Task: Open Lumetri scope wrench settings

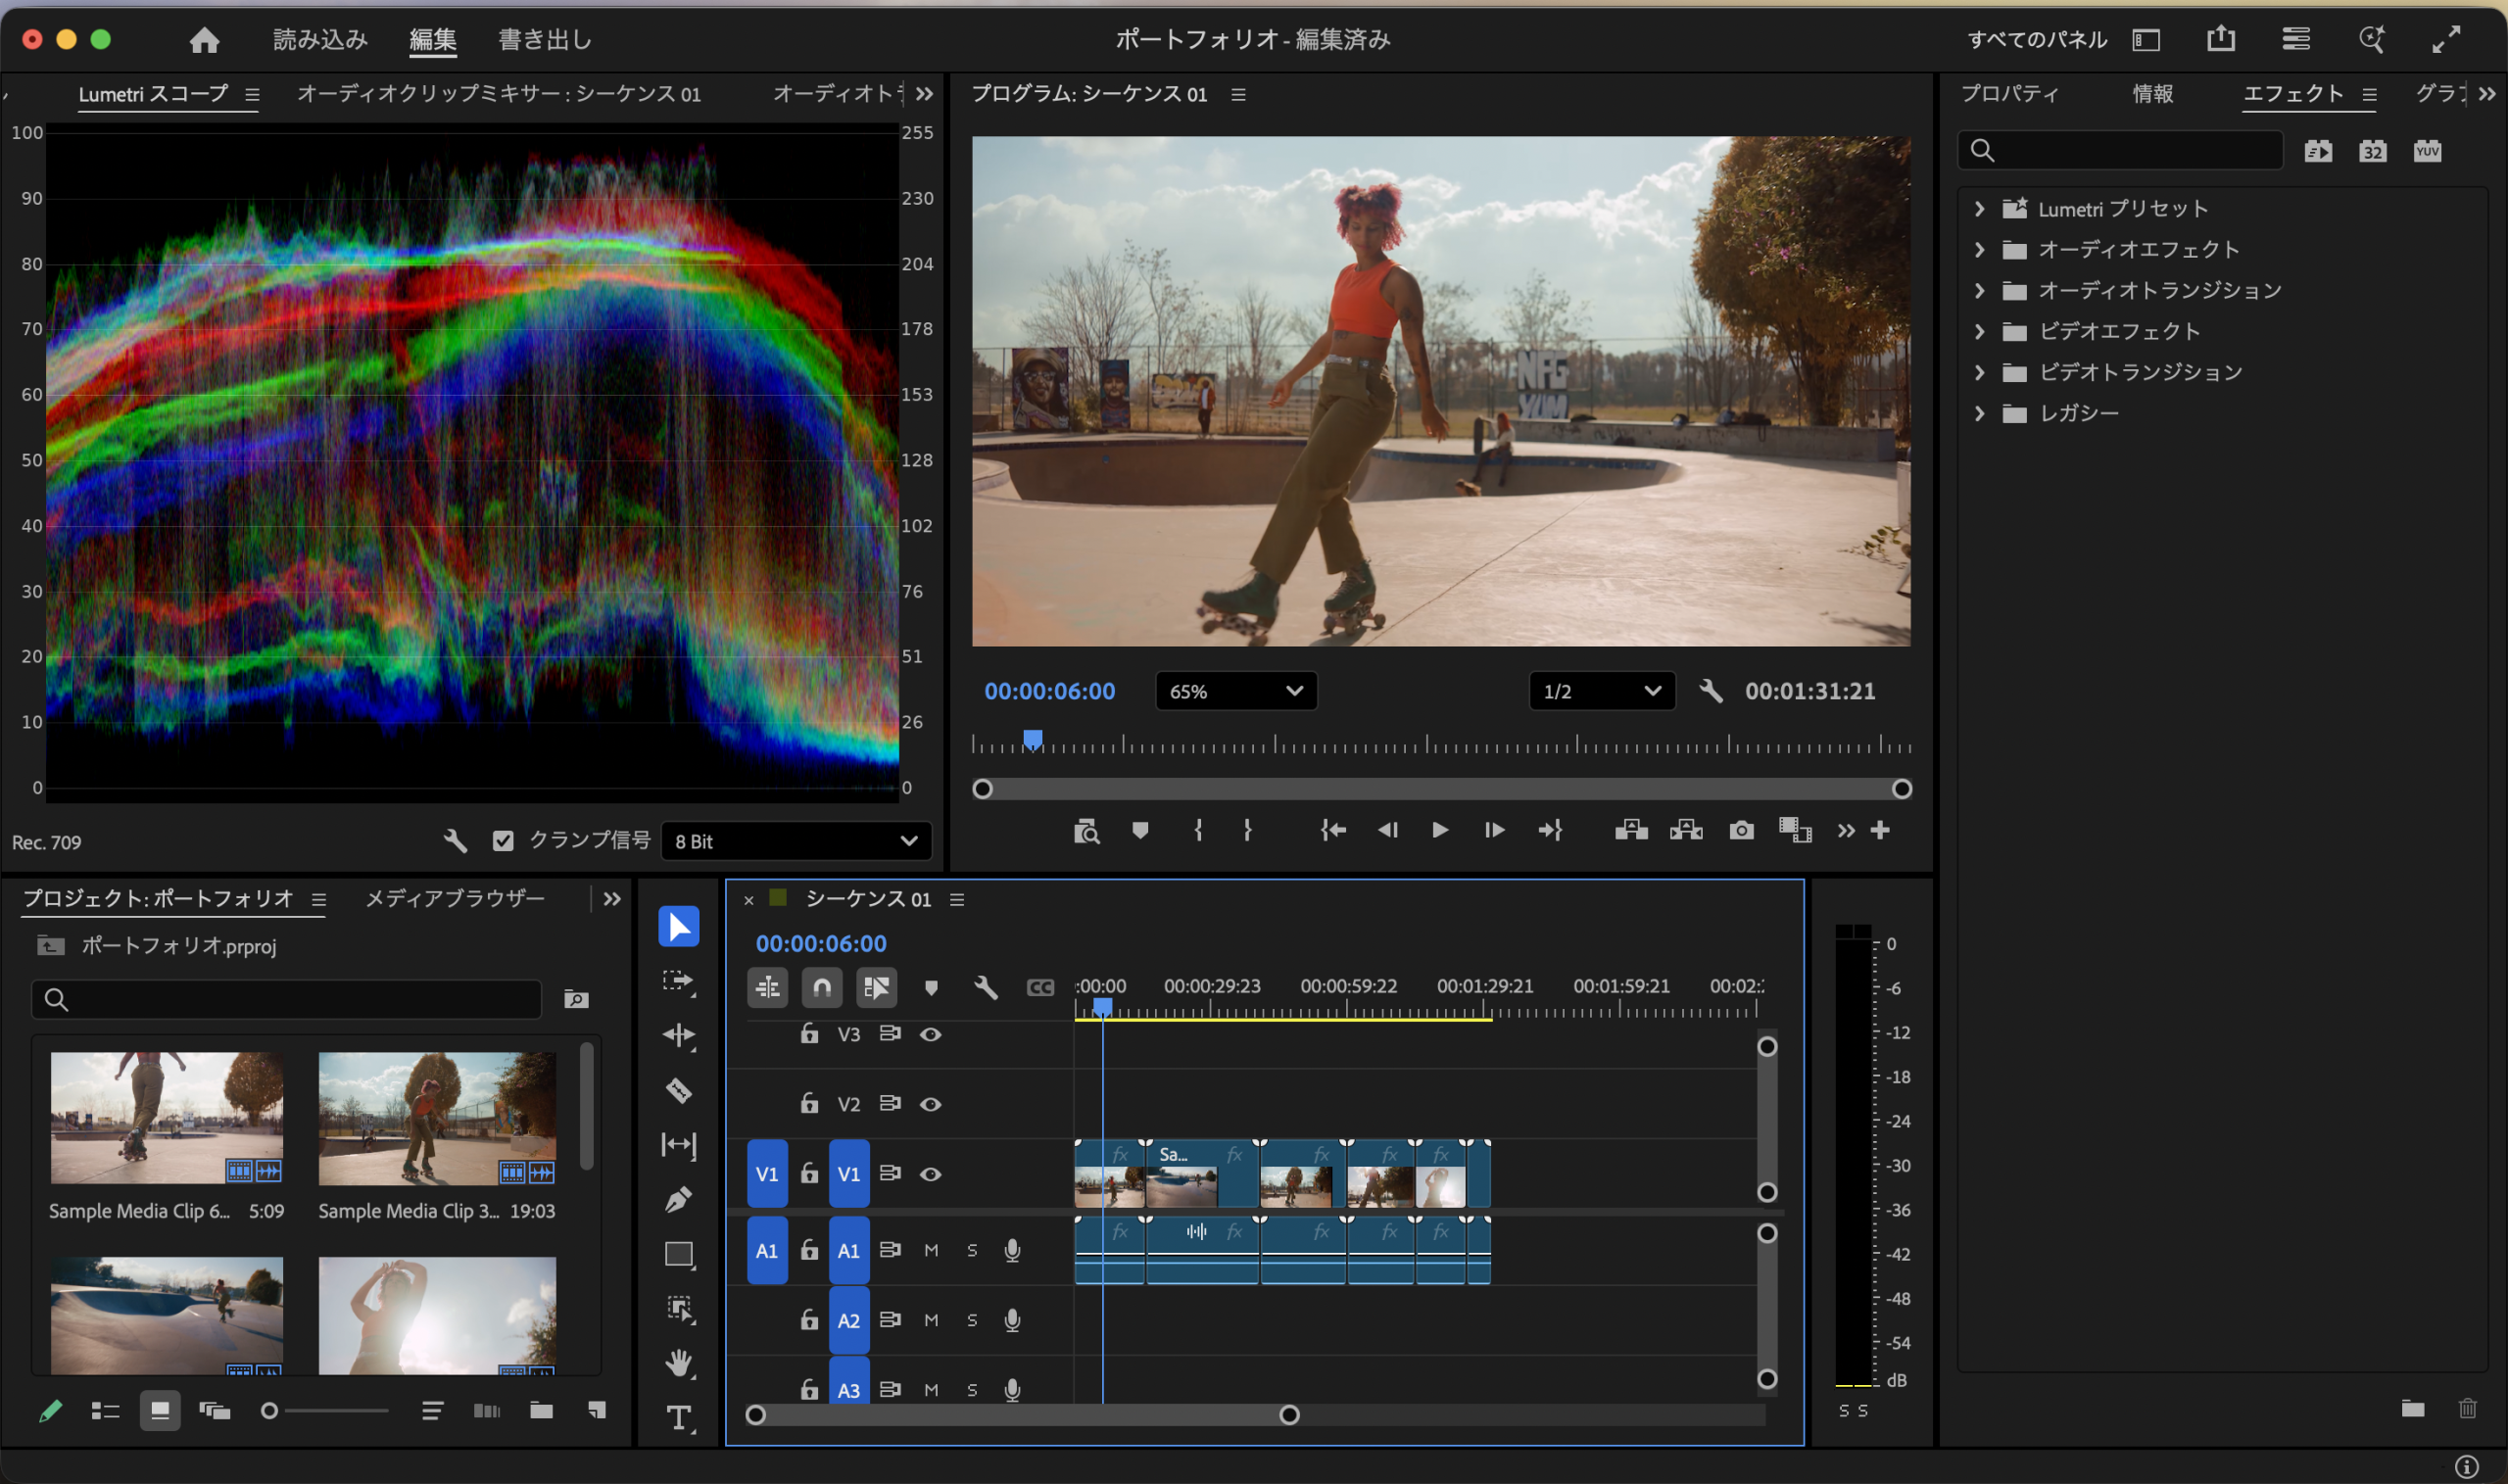Action: click(455, 841)
